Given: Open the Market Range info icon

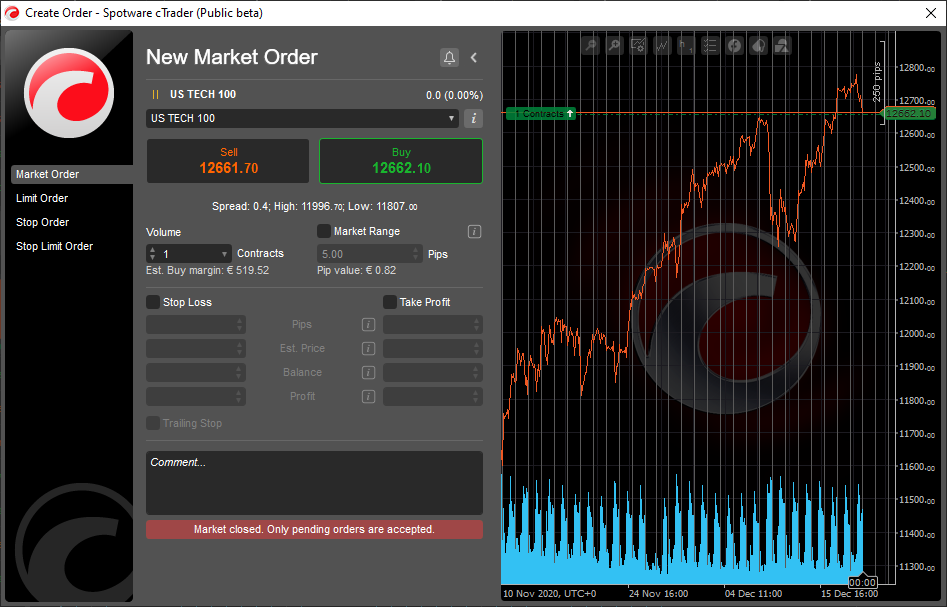Looking at the screenshot, I should (x=475, y=231).
